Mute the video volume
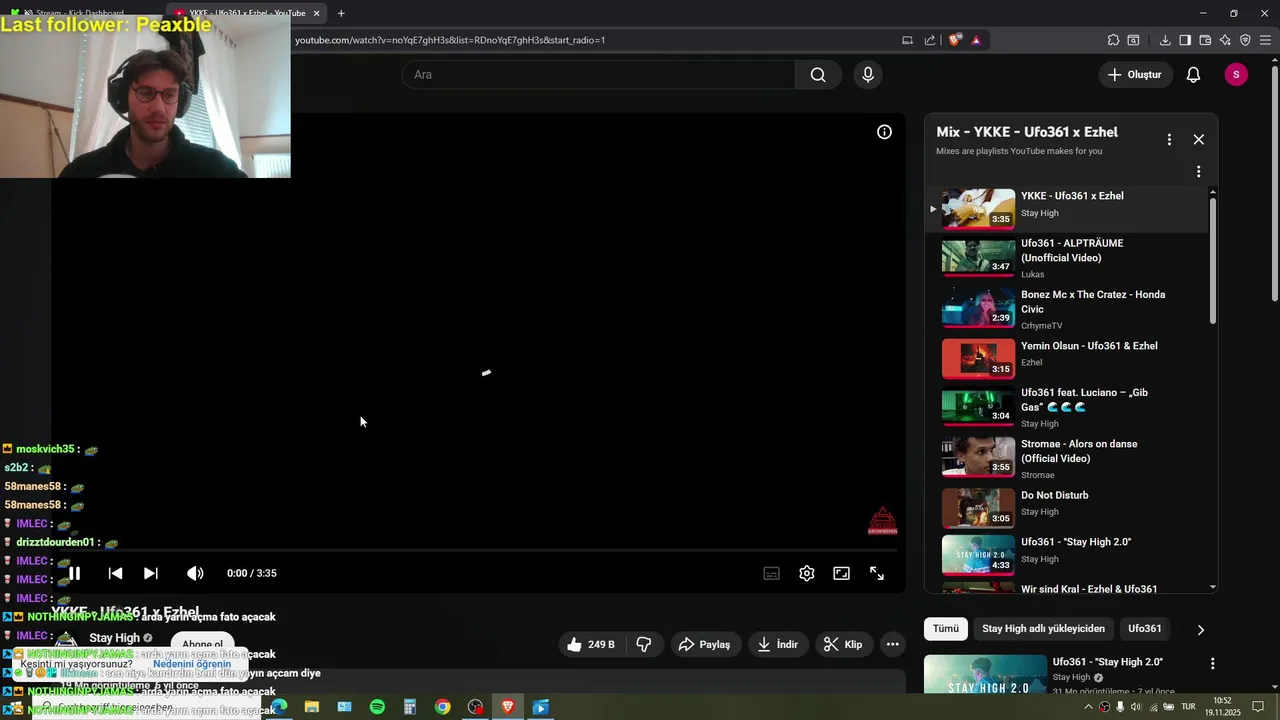Screen dimensions: 1280x720 coord(195,573)
